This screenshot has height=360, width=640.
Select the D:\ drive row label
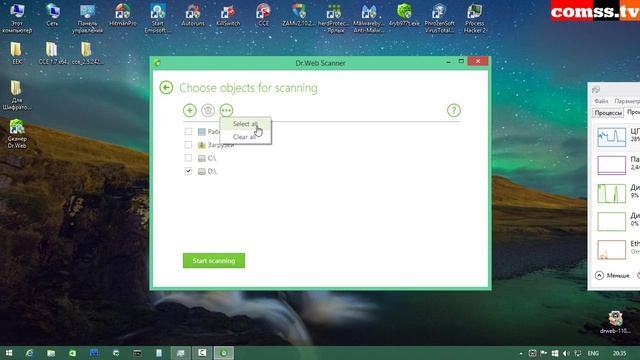coord(212,171)
